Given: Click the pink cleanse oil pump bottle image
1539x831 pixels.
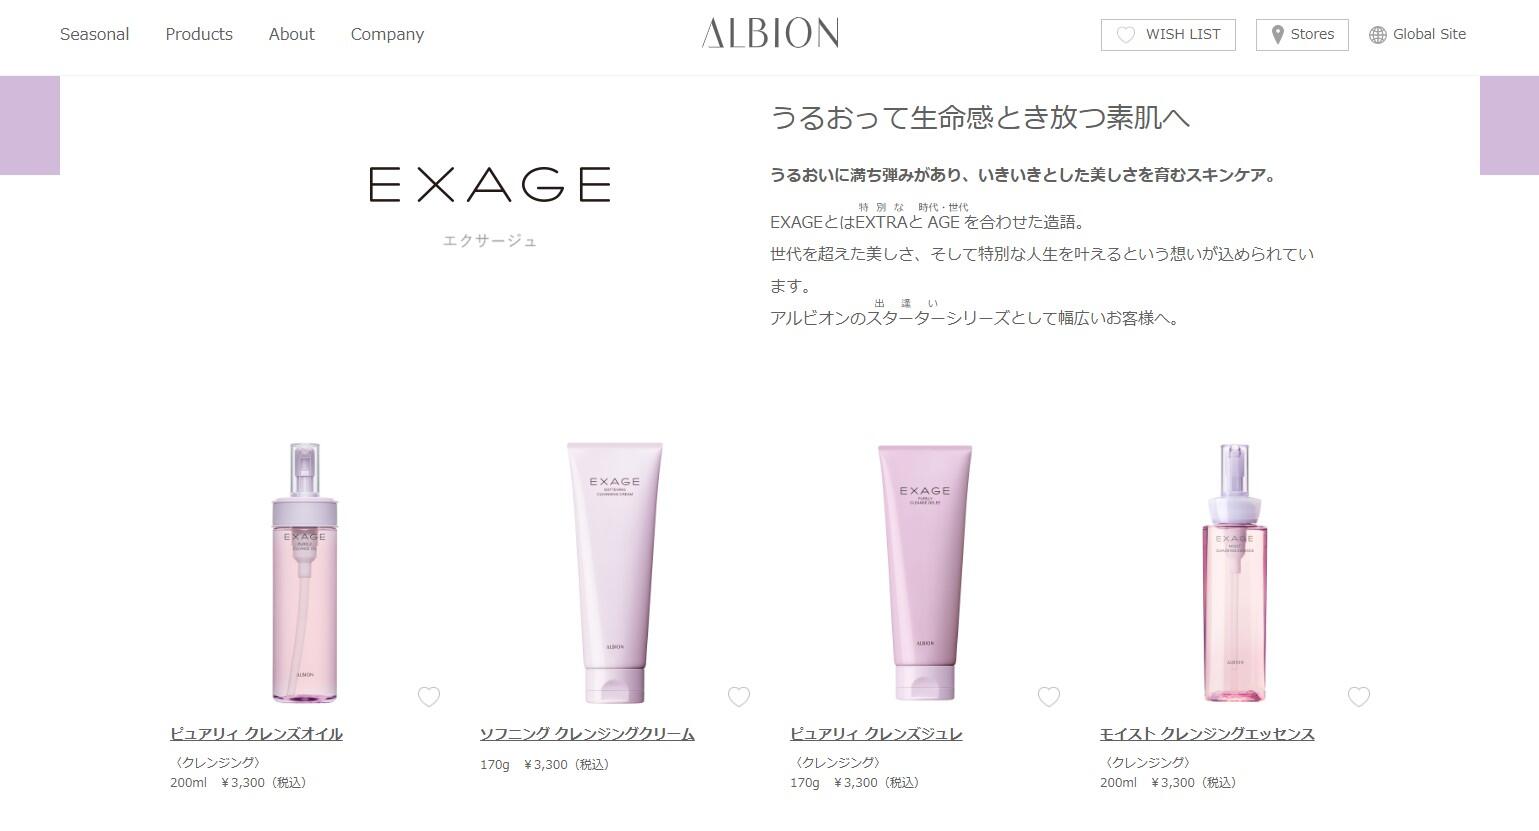Looking at the screenshot, I should point(305,572).
